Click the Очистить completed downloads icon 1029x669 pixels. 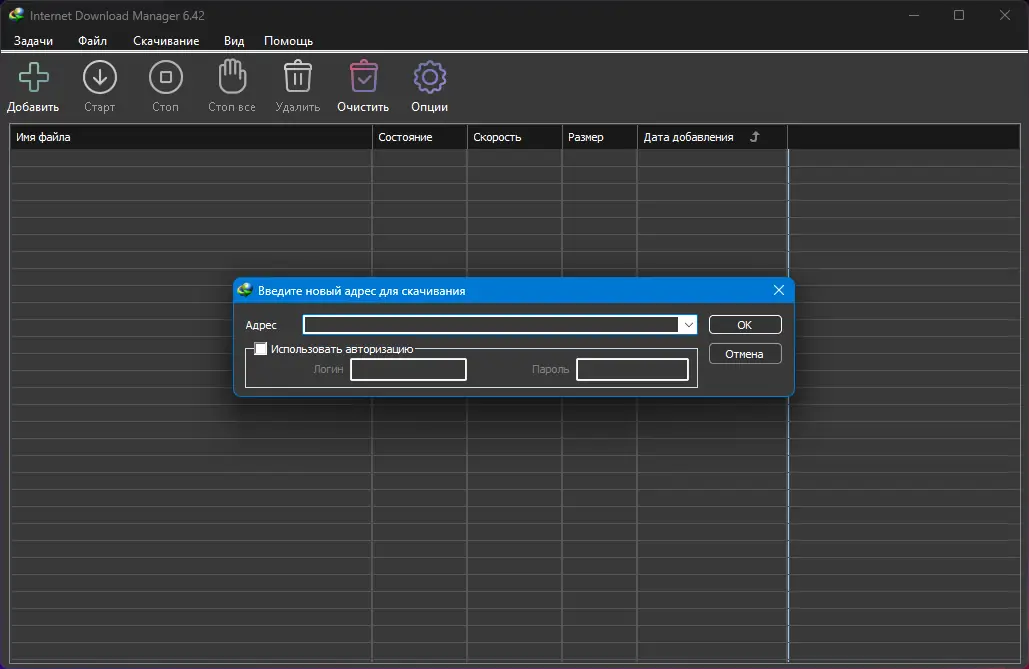364,76
